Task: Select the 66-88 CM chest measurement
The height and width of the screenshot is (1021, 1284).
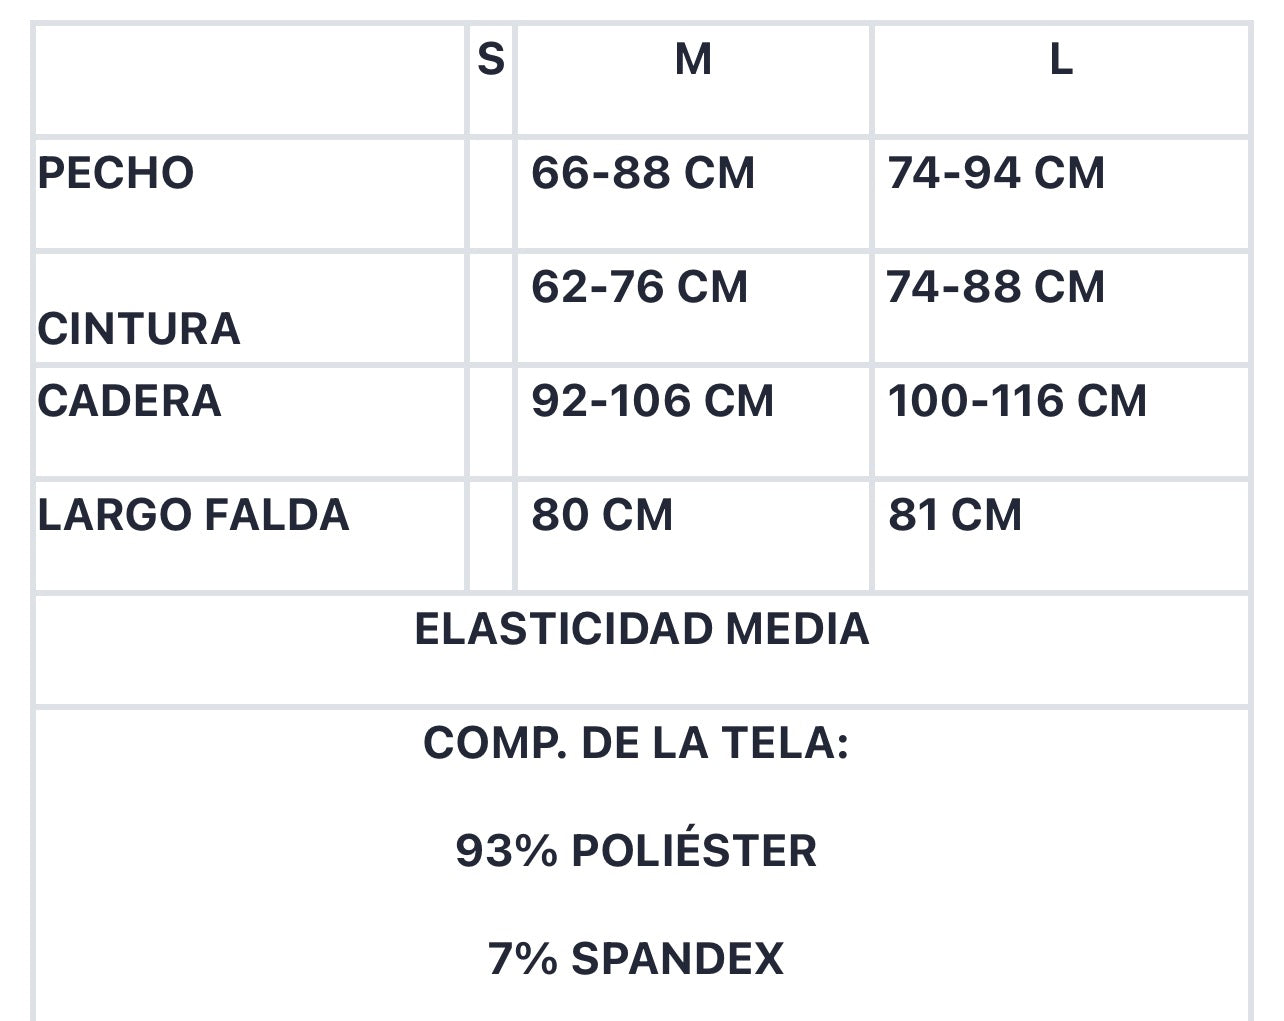Action: 643,173
